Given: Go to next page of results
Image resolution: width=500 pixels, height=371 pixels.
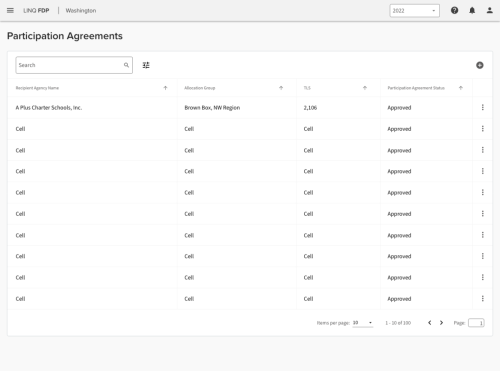Looking at the screenshot, I should [441, 323].
